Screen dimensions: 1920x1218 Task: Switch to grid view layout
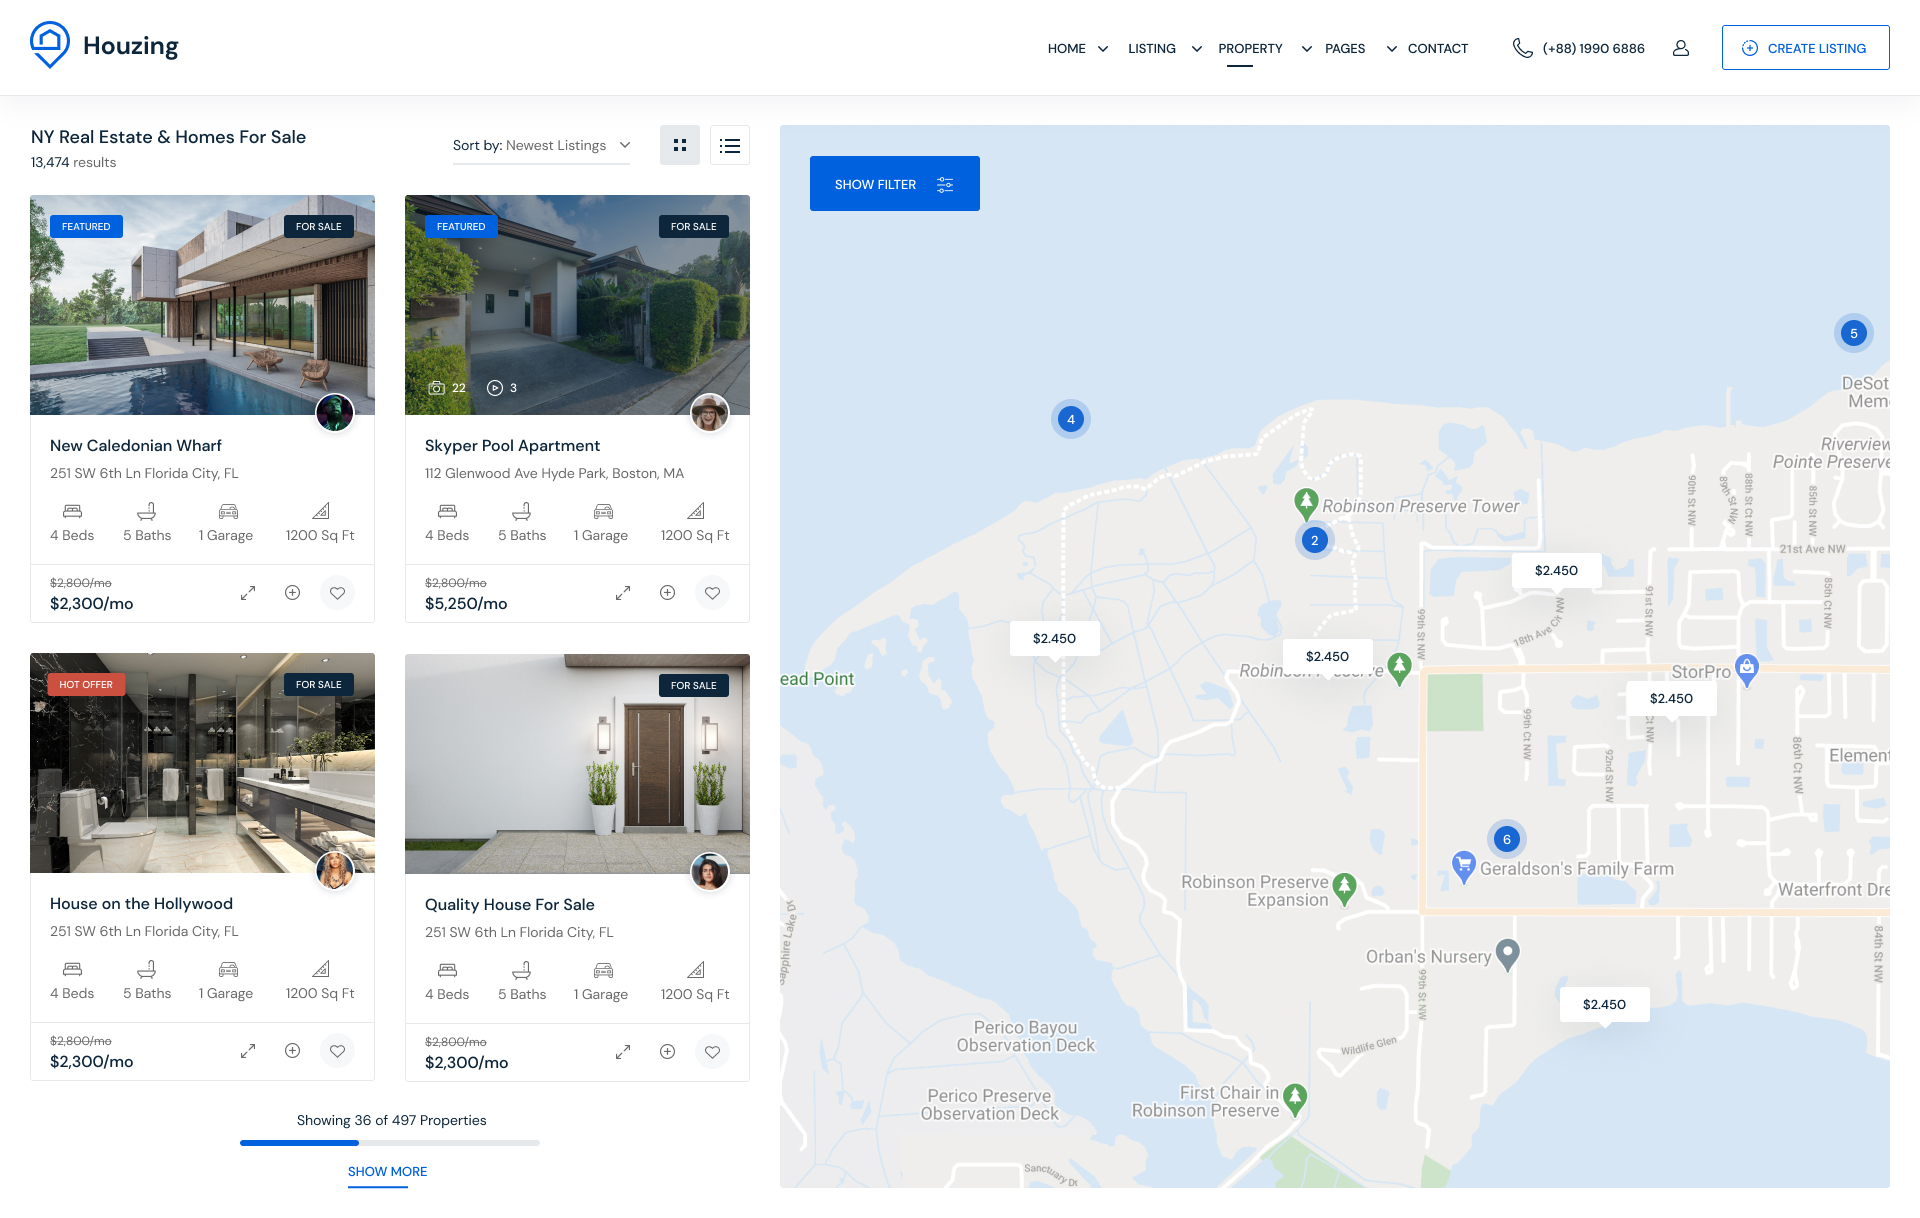click(680, 145)
